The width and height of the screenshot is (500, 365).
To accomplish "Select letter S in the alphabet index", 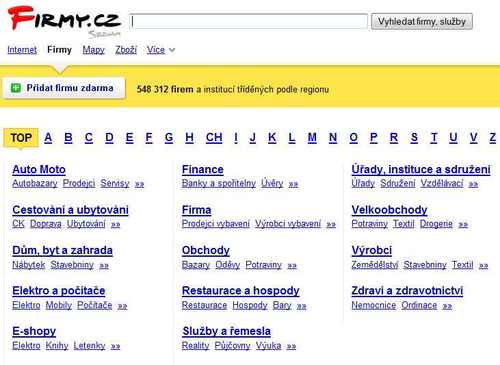I will (414, 138).
